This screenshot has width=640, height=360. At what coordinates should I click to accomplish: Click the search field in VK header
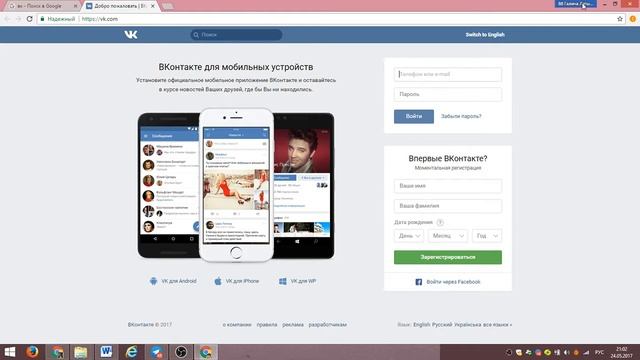tap(236, 35)
